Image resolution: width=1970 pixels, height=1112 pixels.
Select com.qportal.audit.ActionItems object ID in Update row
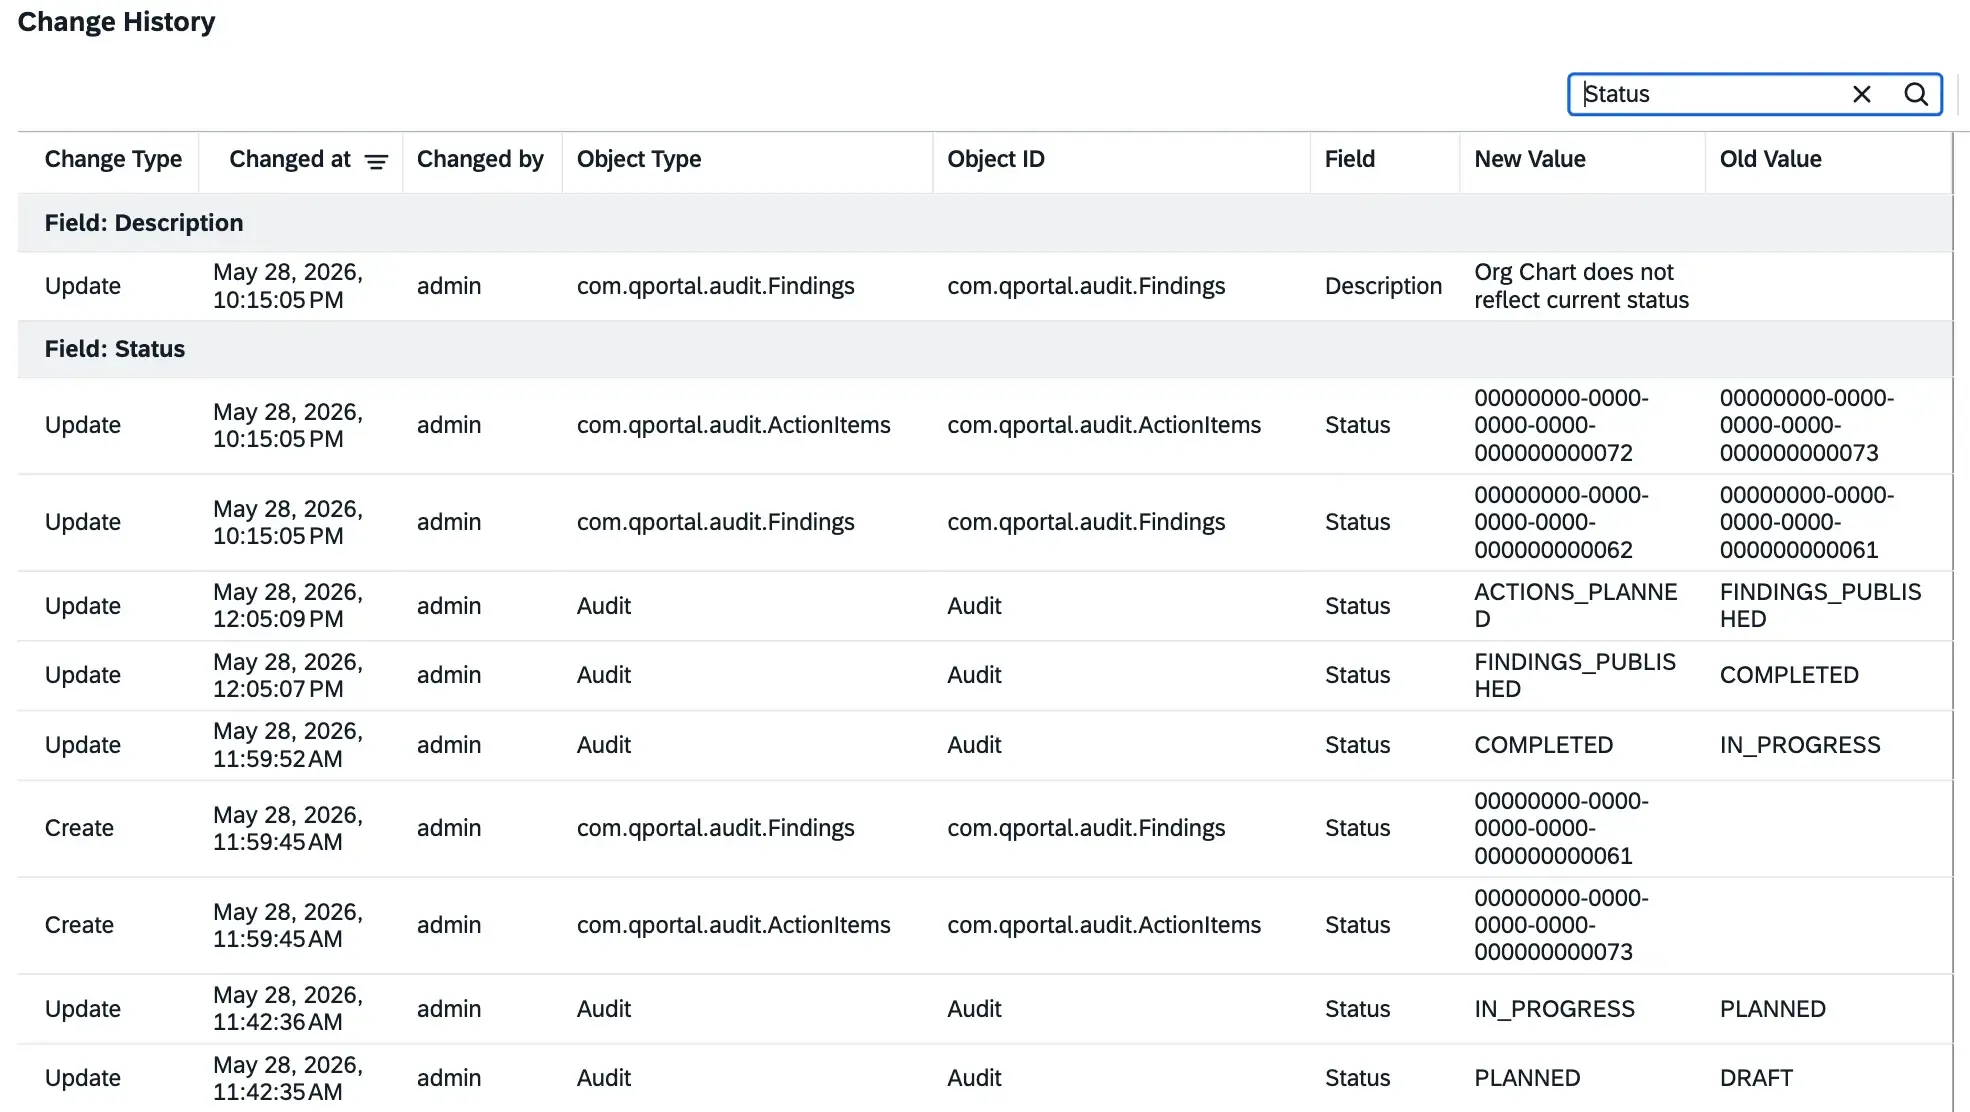click(x=1104, y=425)
